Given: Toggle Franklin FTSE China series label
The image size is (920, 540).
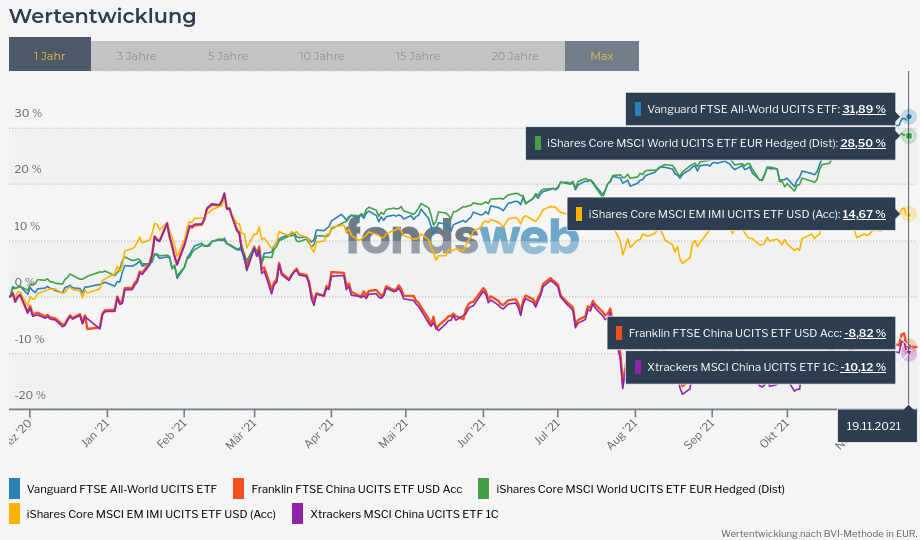Looking at the screenshot, I should tap(357, 489).
